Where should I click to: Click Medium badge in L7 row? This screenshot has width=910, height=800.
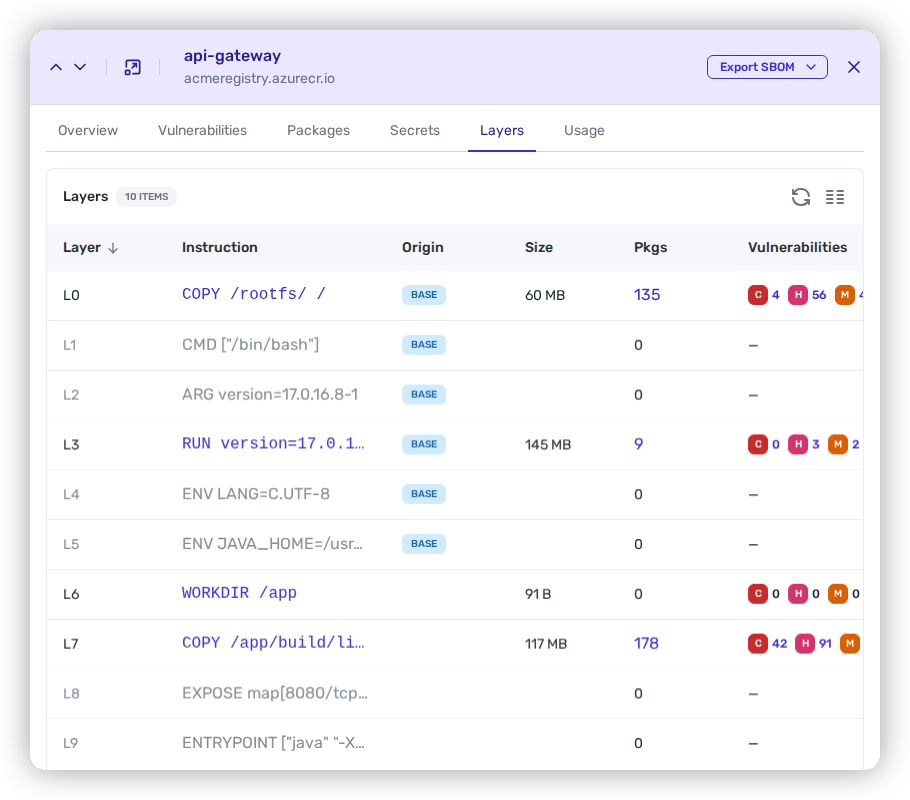tap(850, 643)
